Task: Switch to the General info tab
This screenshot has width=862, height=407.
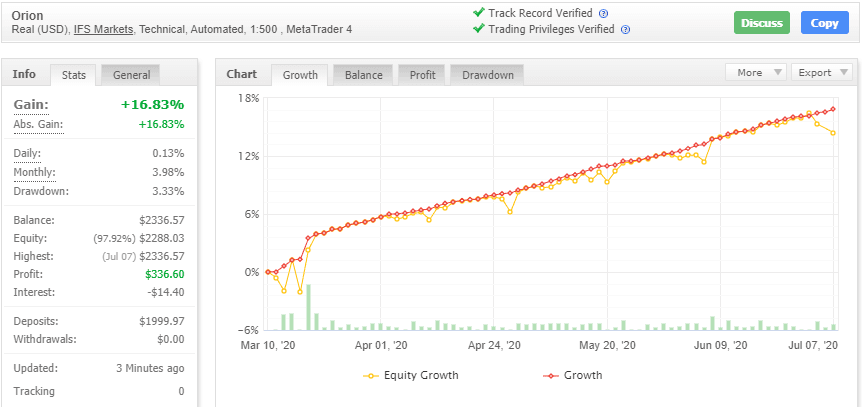Action: pyautogui.click(x=131, y=75)
